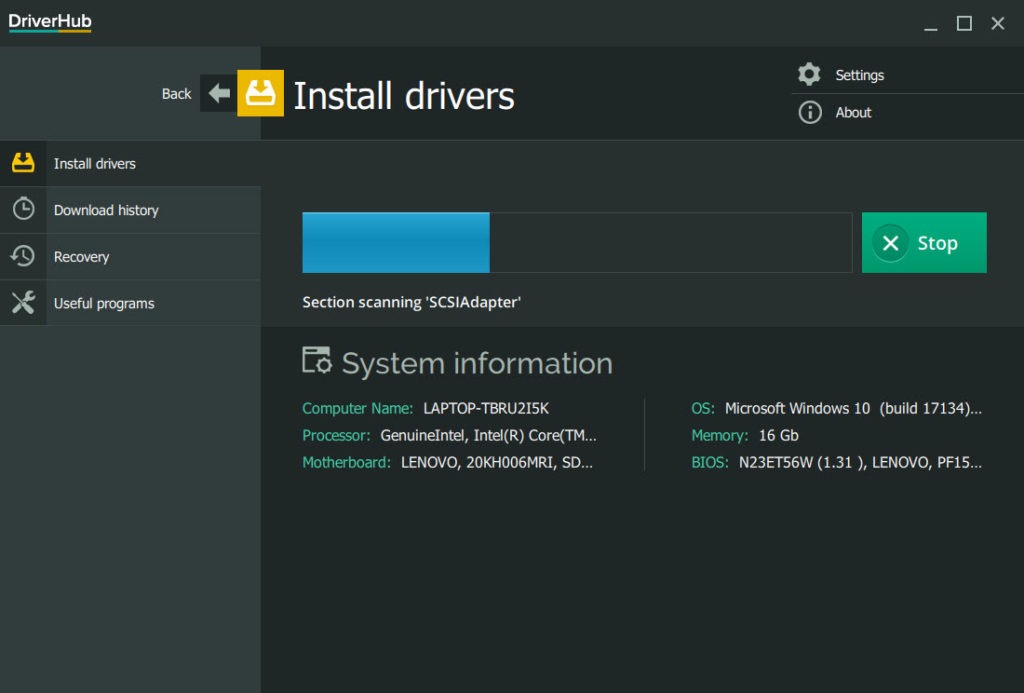This screenshot has height=693, width=1024.
Task: Click computer name LAPTOP-TBRU2I5K
Action: click(486, 408)
